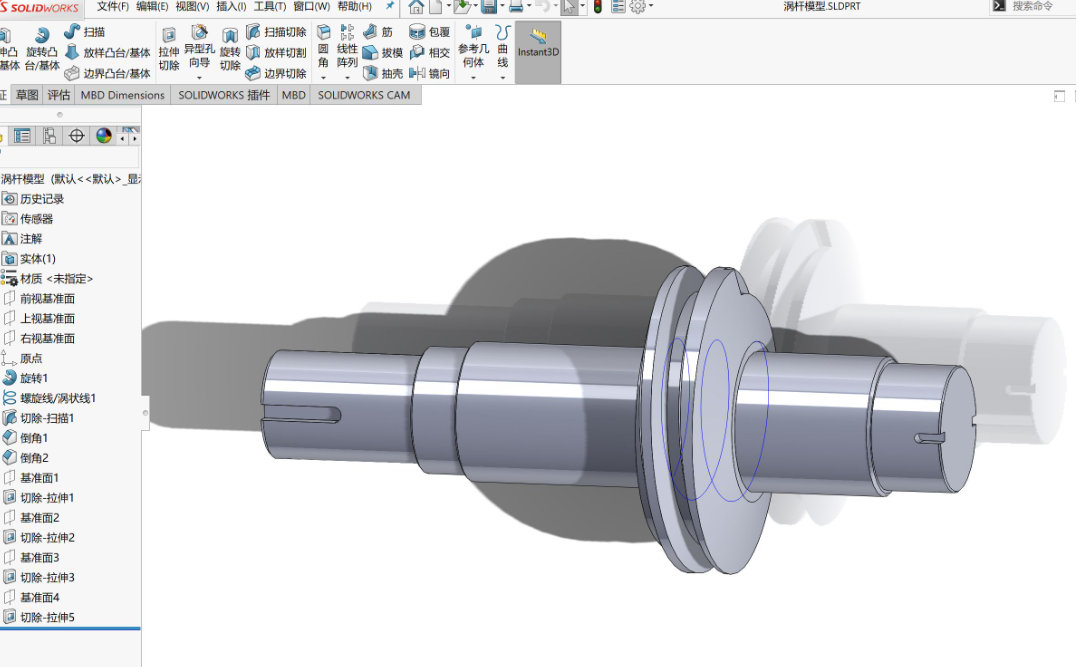Expand the Reference Geometry dropdown arrow
1079x667 pixels.
click(x=473, y=78)
